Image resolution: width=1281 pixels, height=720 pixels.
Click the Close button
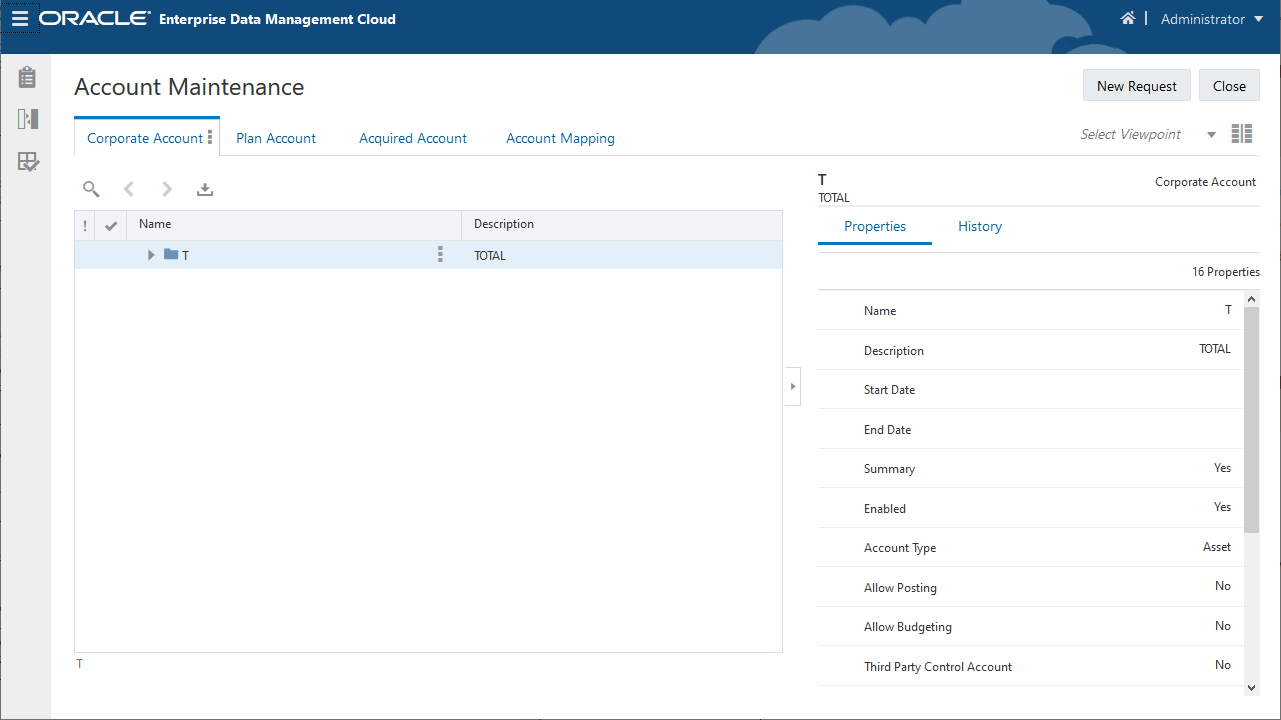[x=1229, y=85]
